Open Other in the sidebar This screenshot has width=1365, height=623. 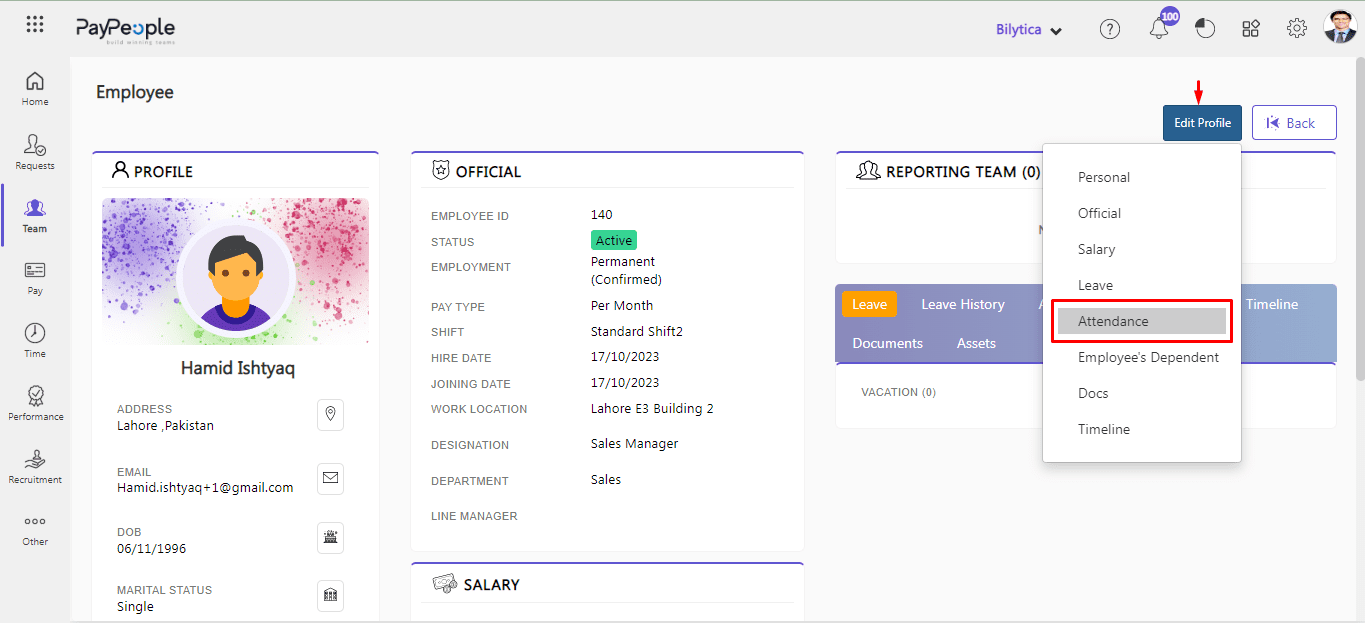pyautogui.click(x=35, y=529)
